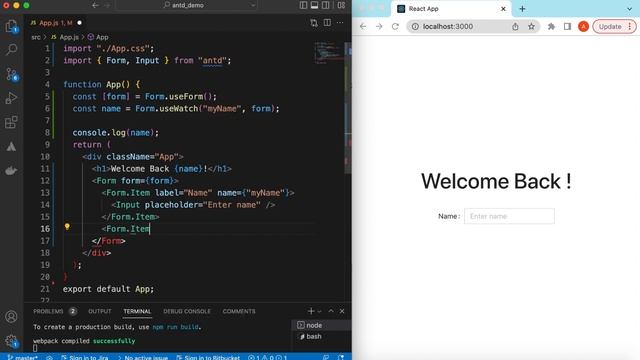Select the node terminal instance

tap(322, 325)
